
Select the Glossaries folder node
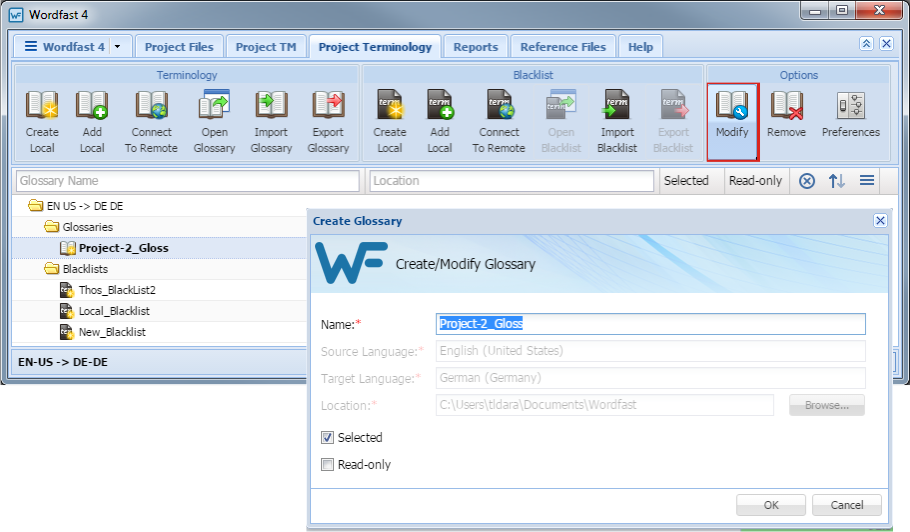click(x=88, y=227)
